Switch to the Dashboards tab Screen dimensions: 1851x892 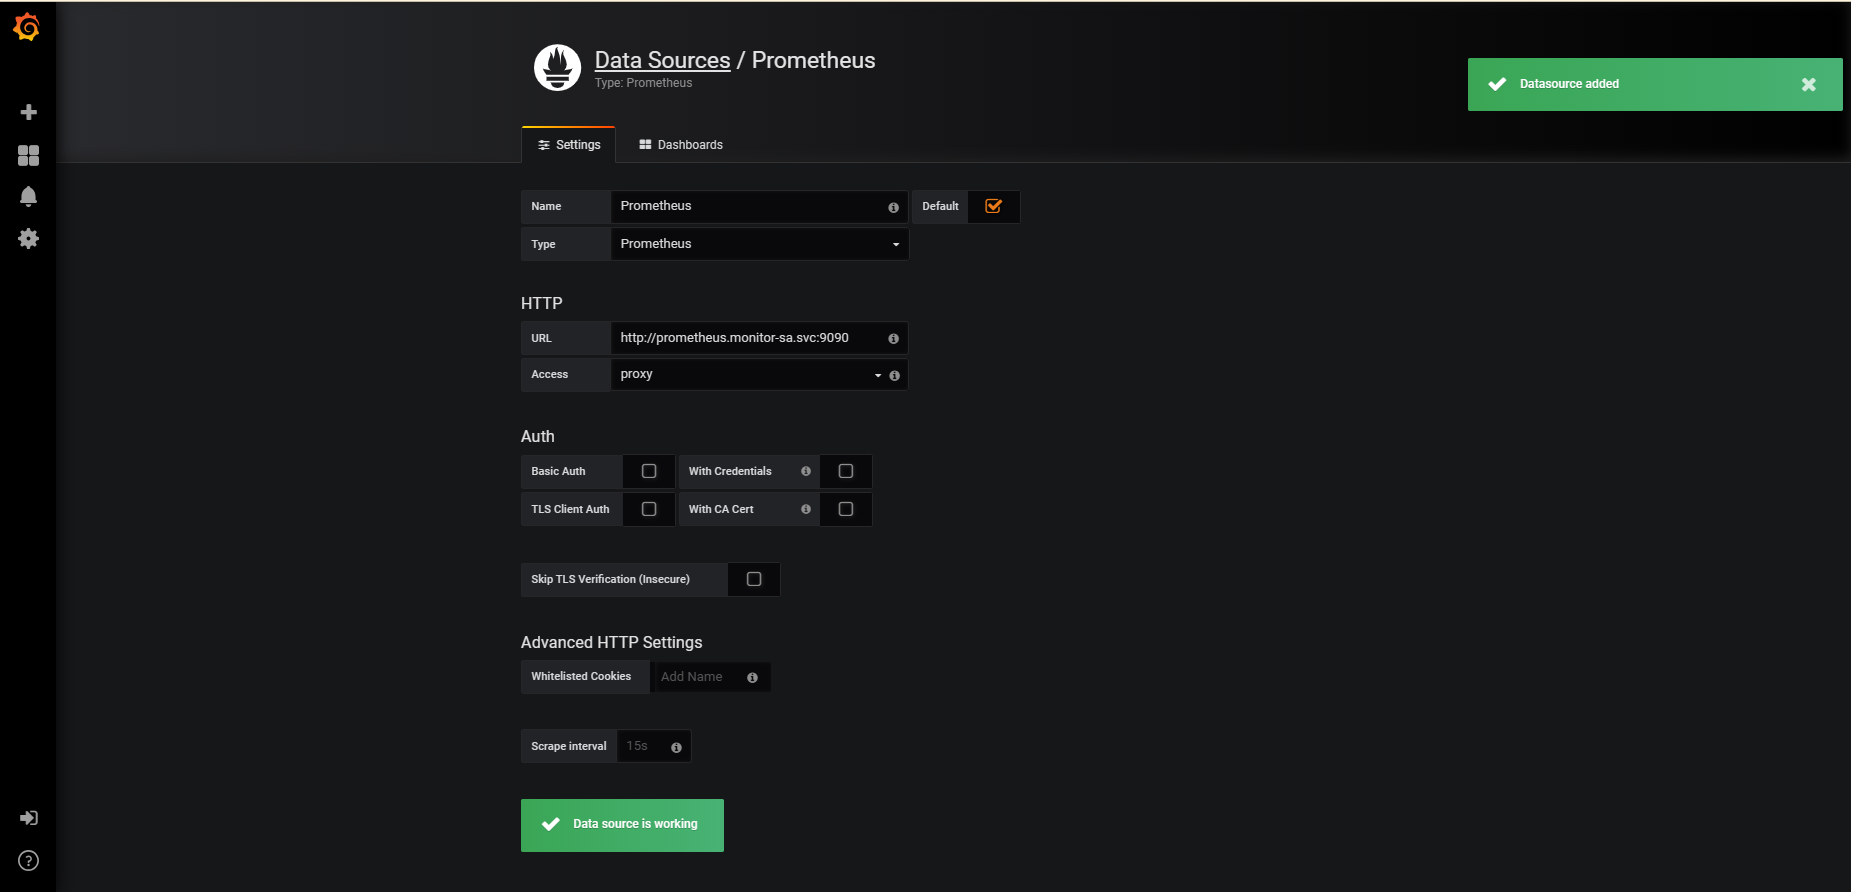coord(680,145)
